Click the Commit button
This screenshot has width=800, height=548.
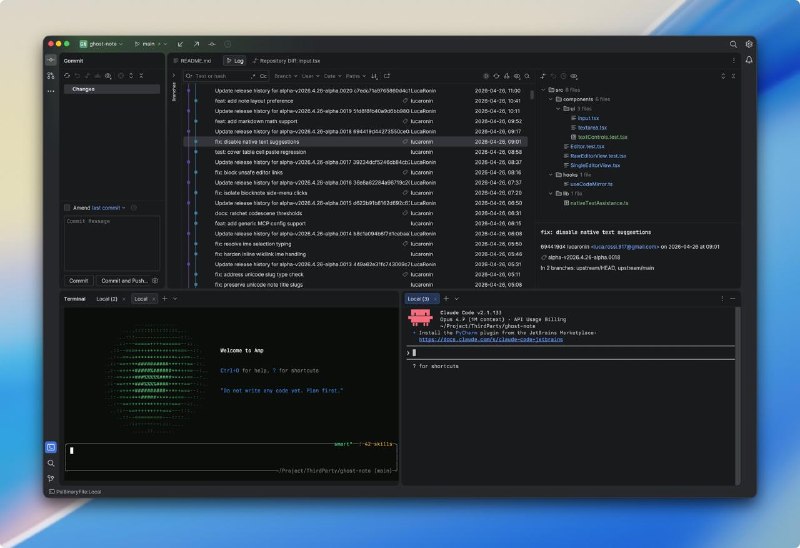pyautogui.click(x=79, y=281)
